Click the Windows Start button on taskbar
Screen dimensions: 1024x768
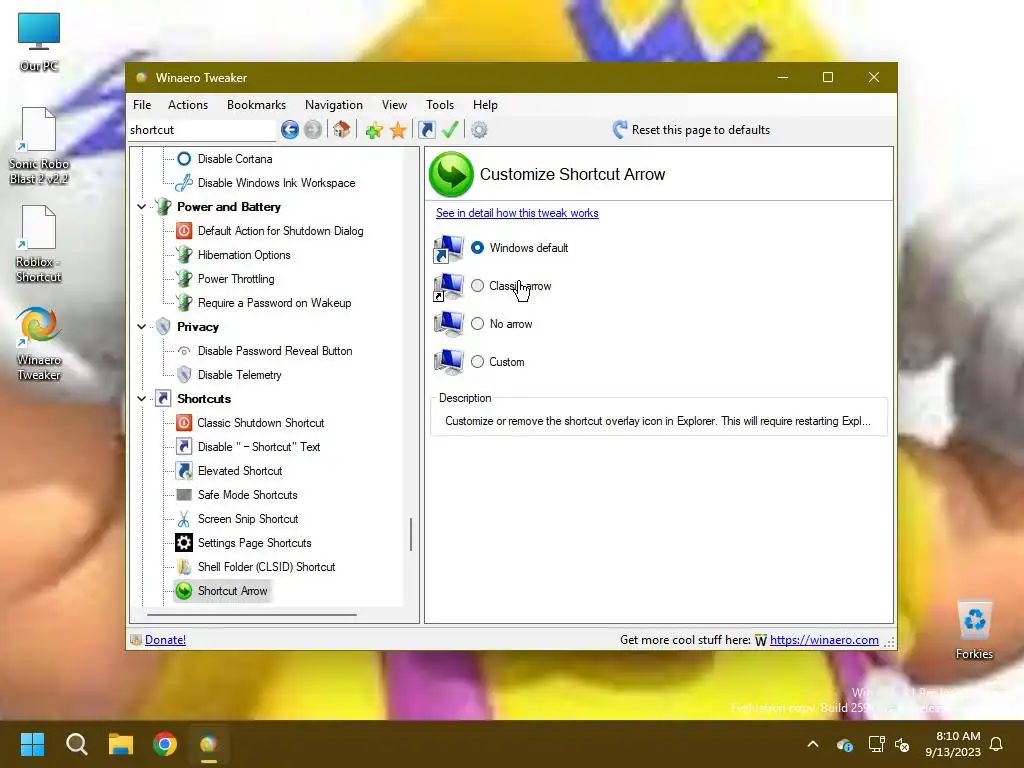(32, 744)
